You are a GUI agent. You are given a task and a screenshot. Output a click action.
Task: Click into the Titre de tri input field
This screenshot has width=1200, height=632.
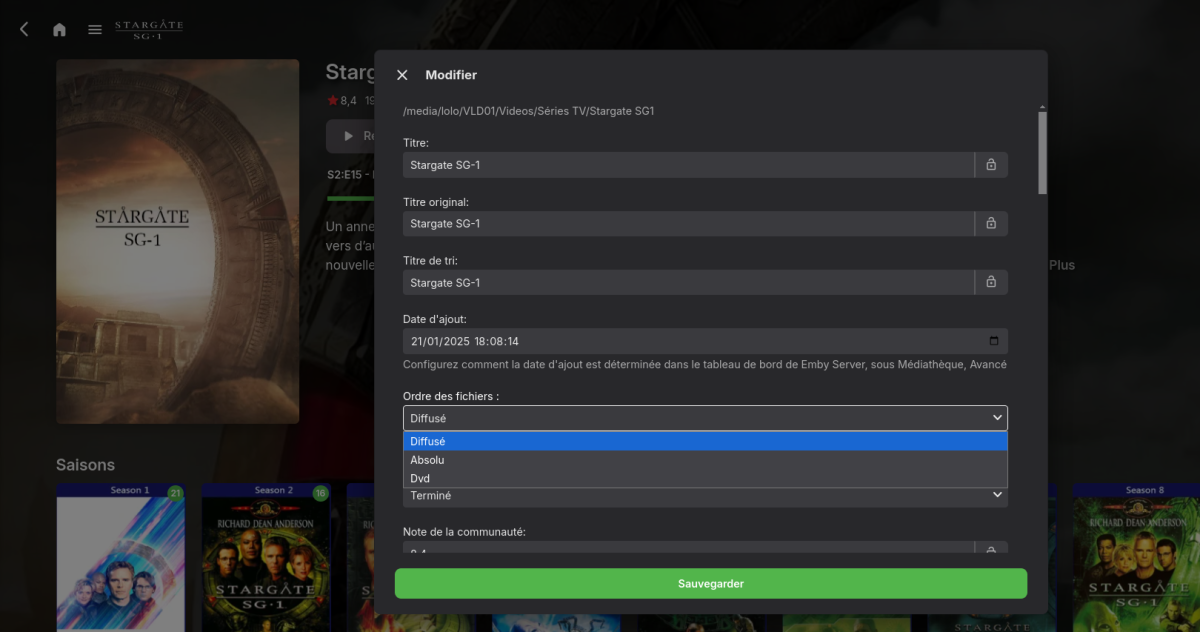(x=688, y=283)
